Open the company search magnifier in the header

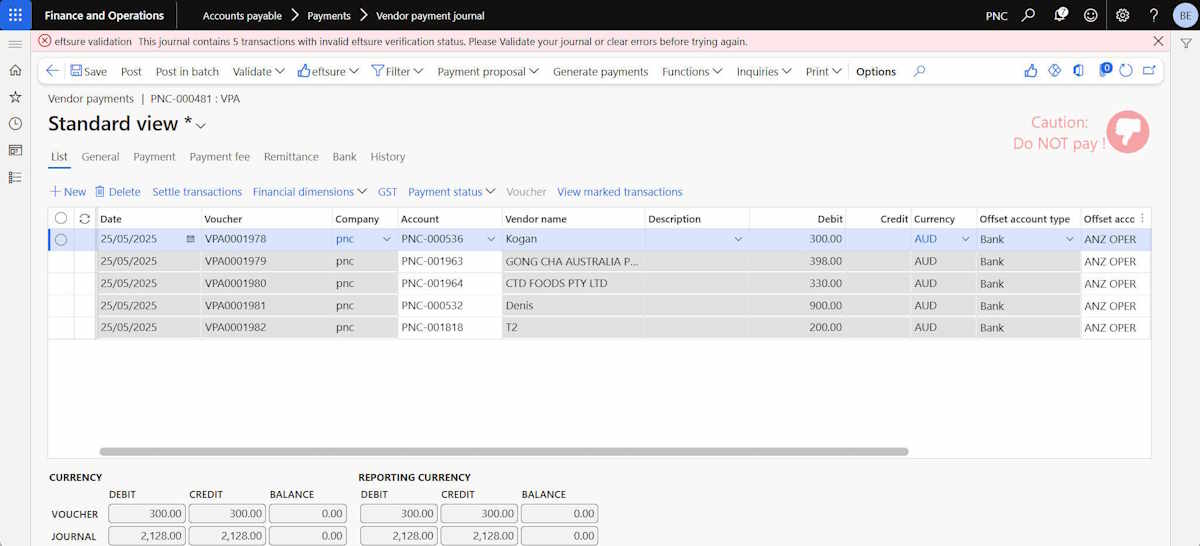pos(1029,16)
